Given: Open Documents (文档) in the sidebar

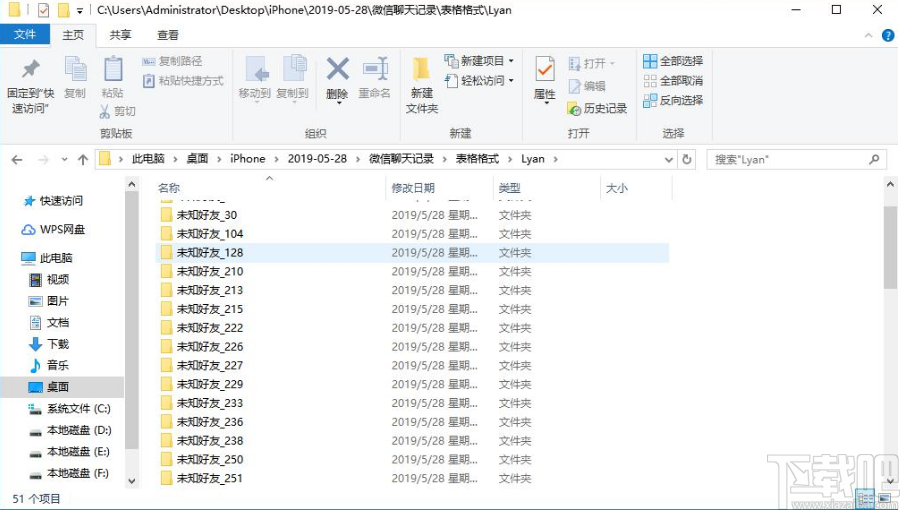Looking at the screenshot, I should 49,322.
